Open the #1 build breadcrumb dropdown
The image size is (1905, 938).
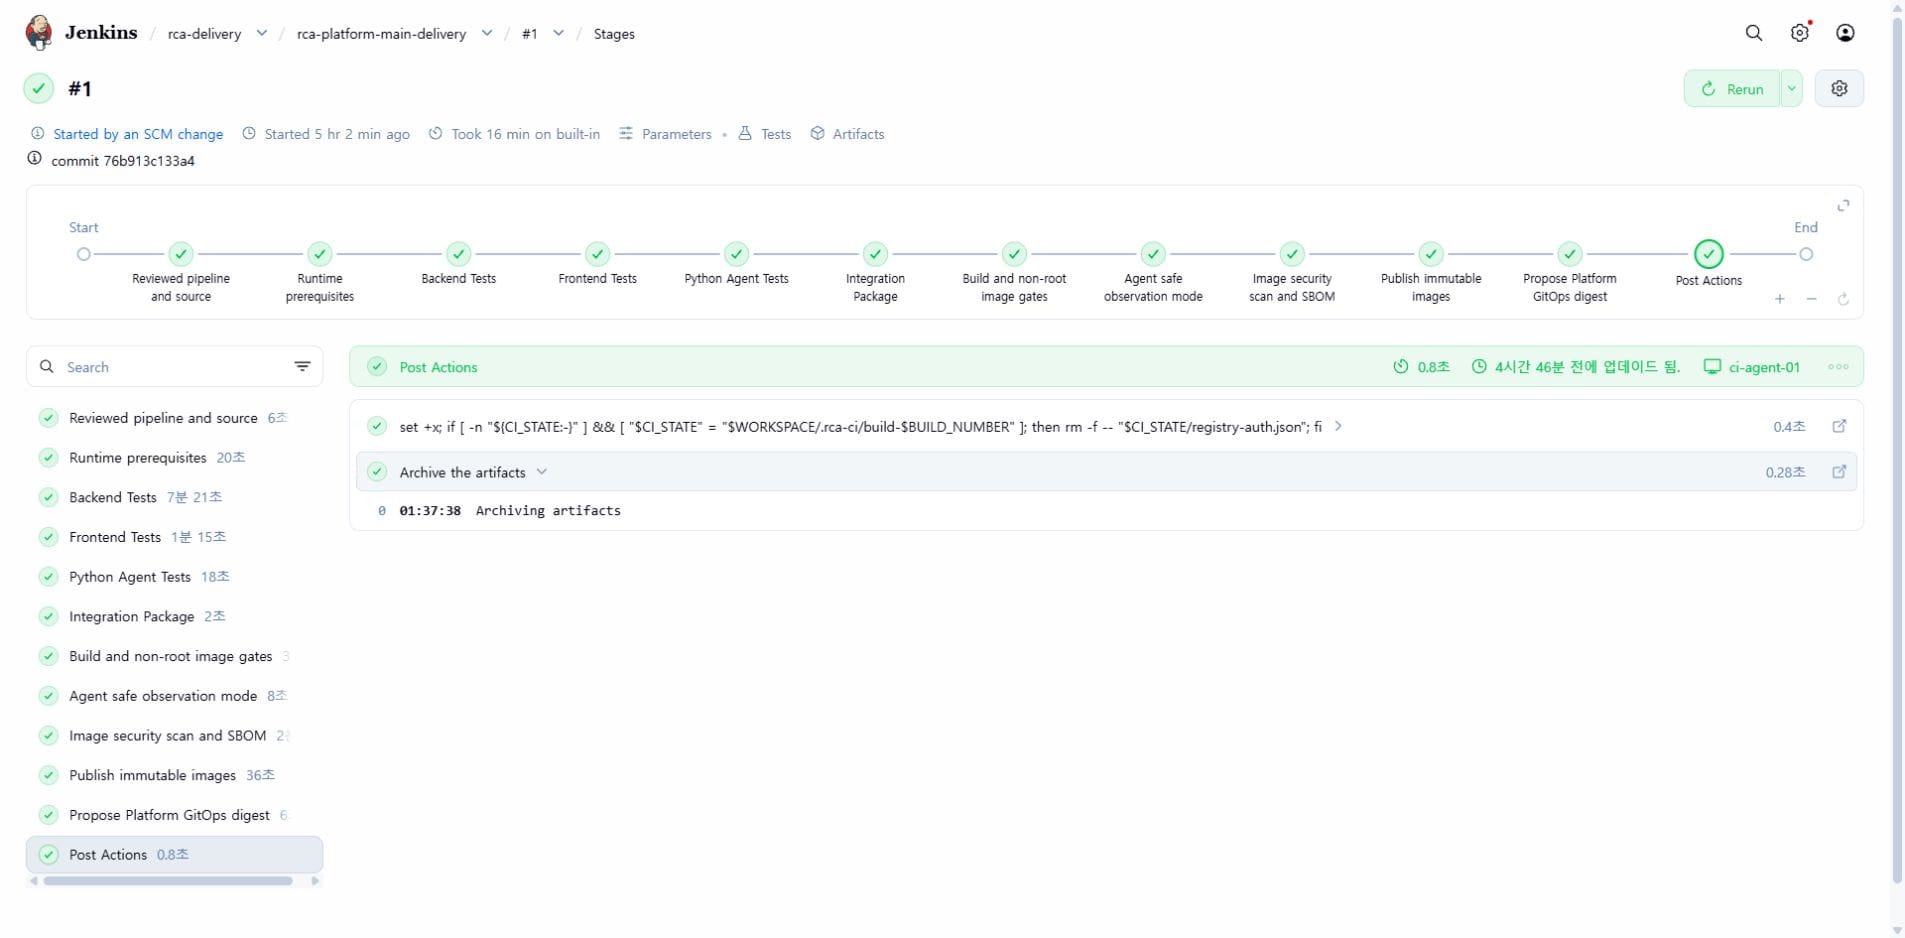558,33
